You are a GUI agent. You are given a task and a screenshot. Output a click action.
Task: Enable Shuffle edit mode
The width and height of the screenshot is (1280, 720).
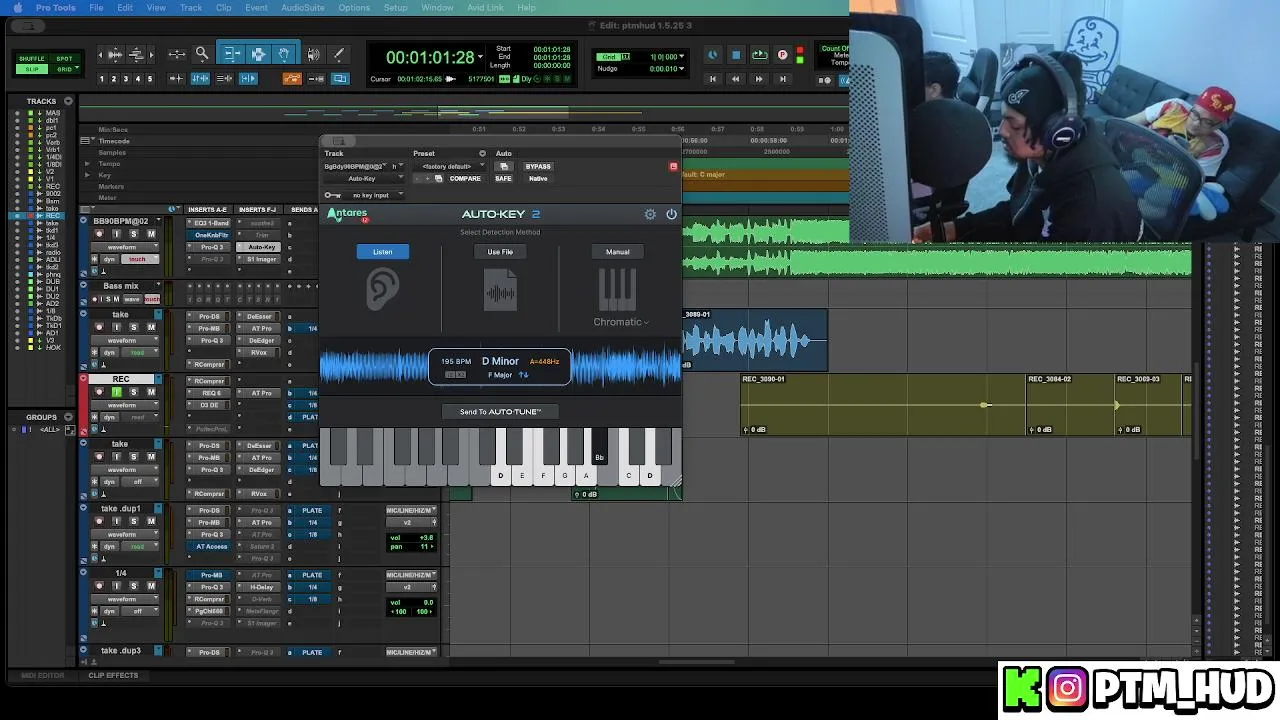click(x=31, y=59)
